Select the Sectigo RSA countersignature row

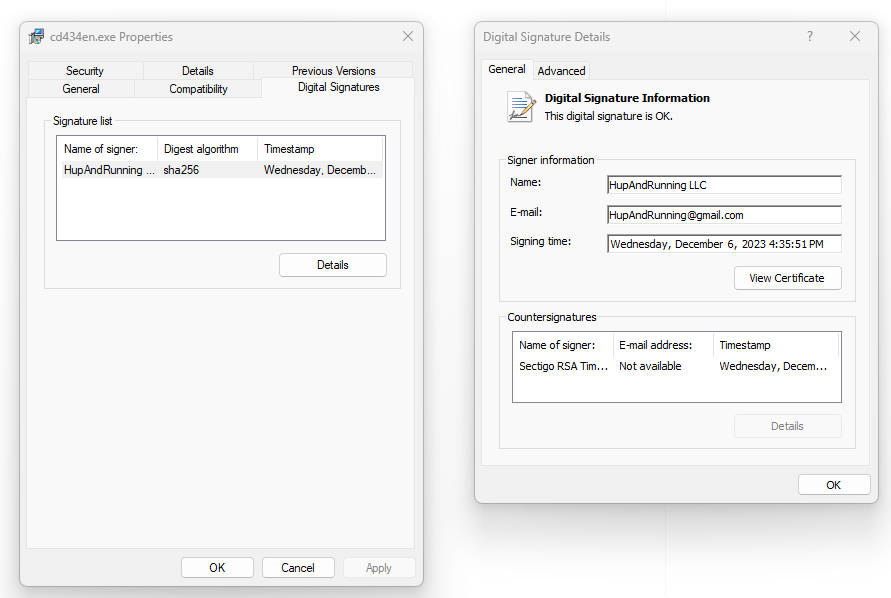pos(676,367)
